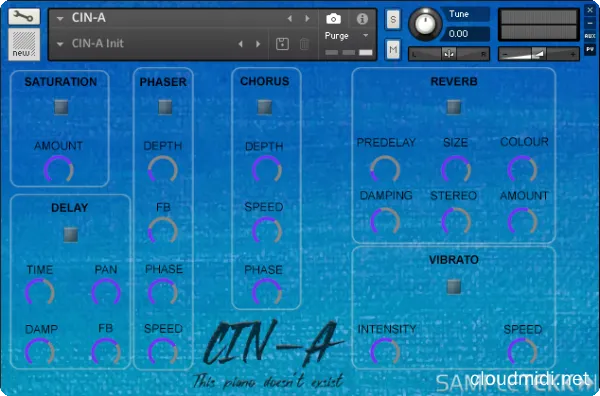Click the Delay Time knob

click(x=40, y=293)
